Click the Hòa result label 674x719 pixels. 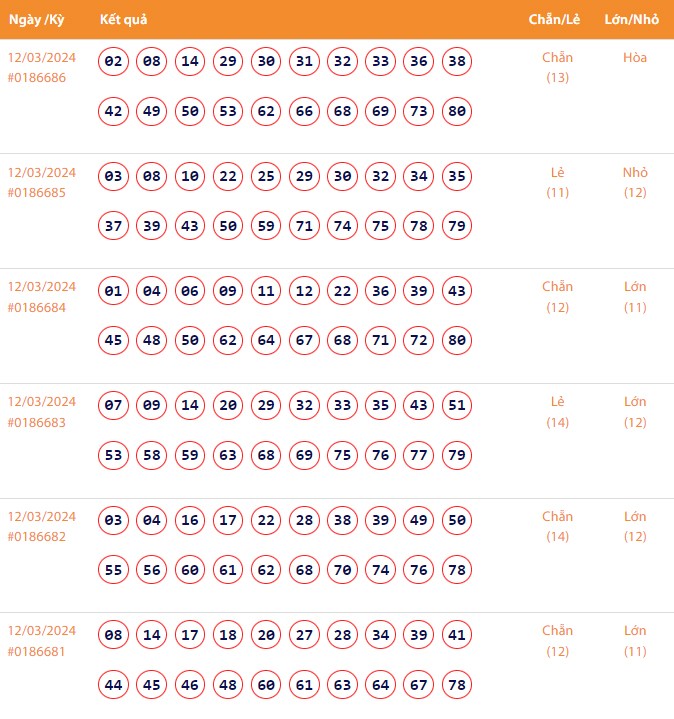pos(635,58)
